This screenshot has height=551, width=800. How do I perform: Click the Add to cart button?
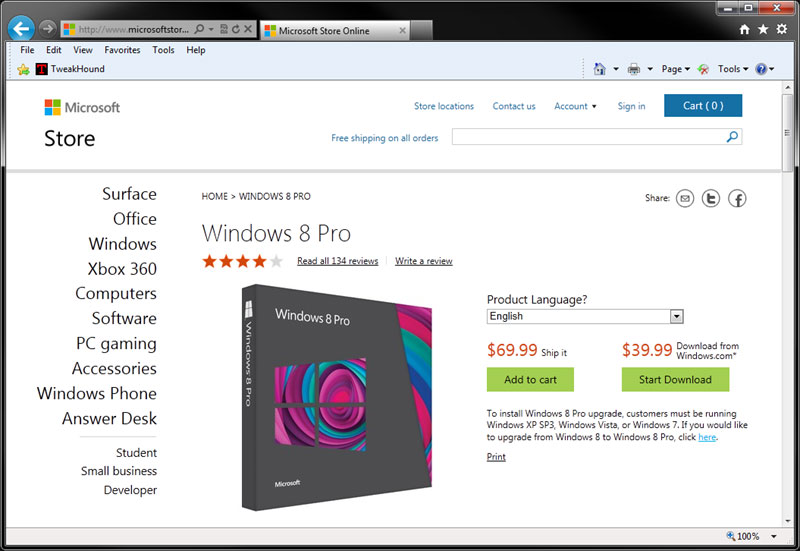tap(530, 380)
